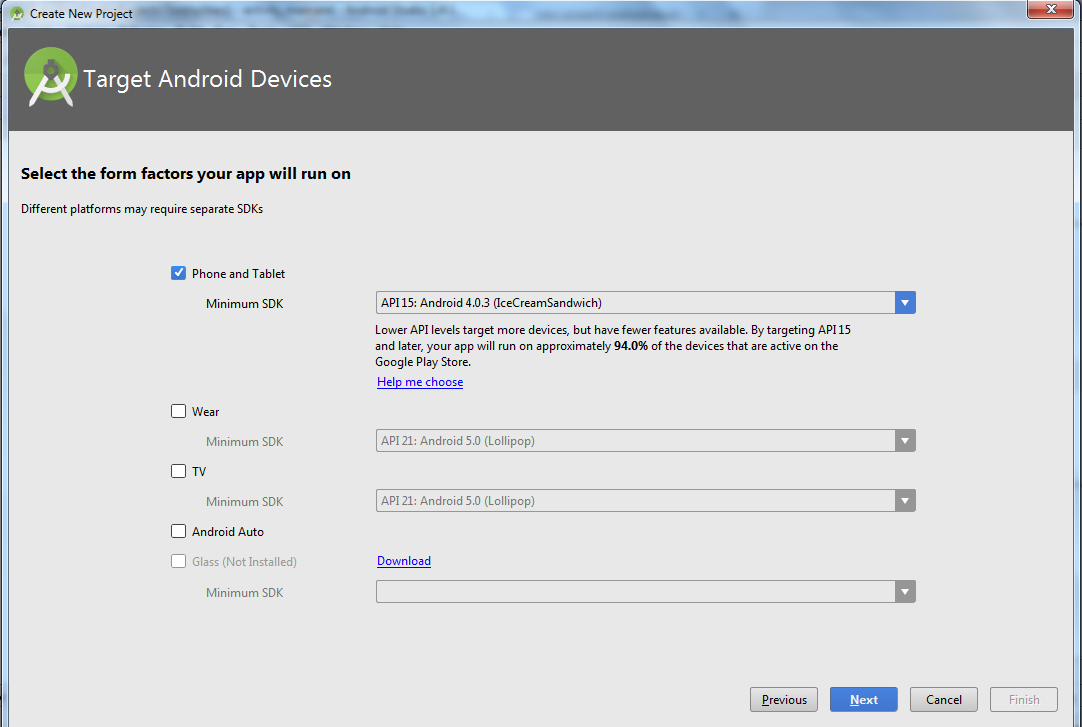Click the Download link for Glass

(x=404, y=561)
